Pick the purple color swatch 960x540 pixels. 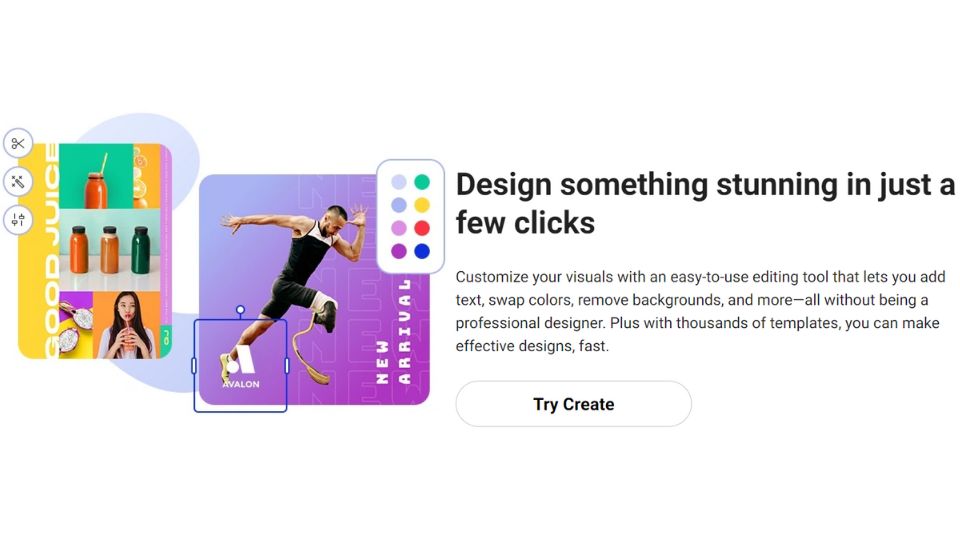pos(399,251)
